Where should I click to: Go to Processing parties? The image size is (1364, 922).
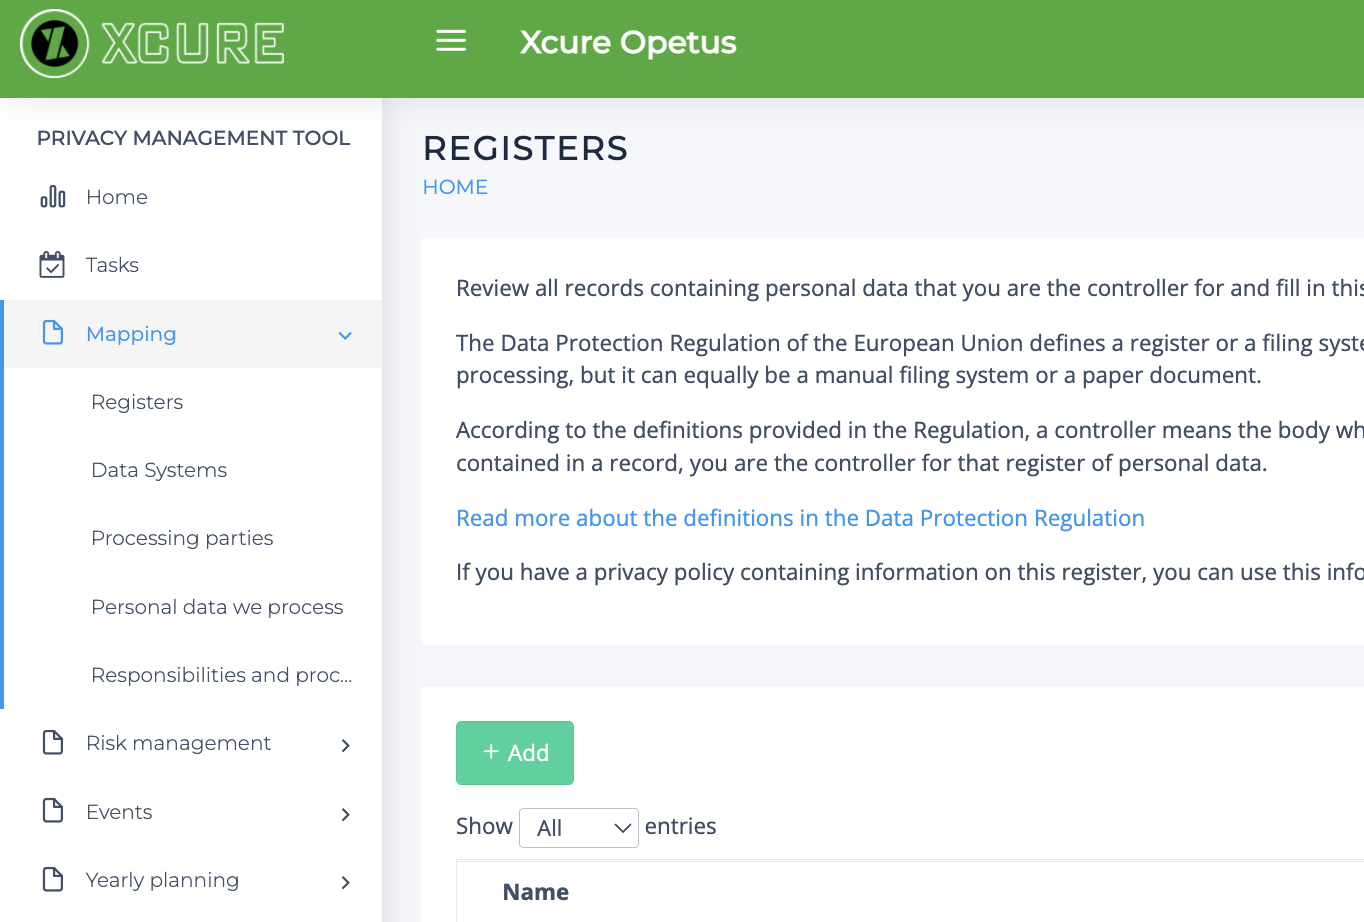(x=182, y=538)
